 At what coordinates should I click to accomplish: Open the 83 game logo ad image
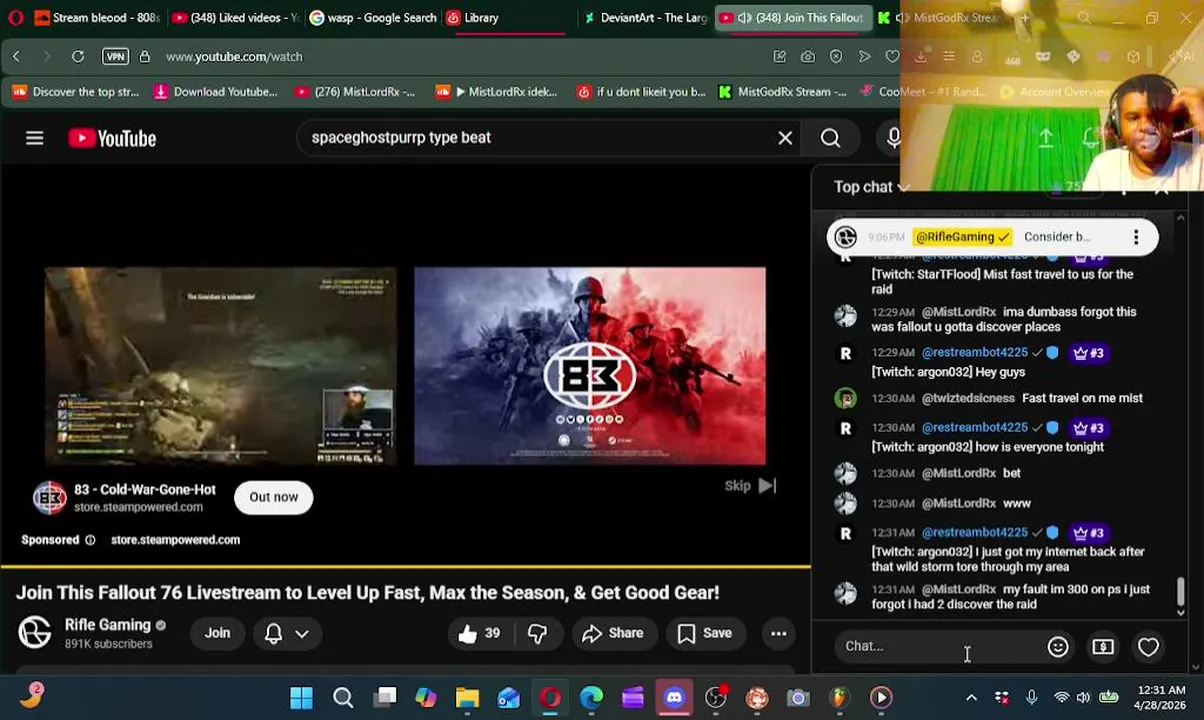pyautogui.click(x=590, y=366)
